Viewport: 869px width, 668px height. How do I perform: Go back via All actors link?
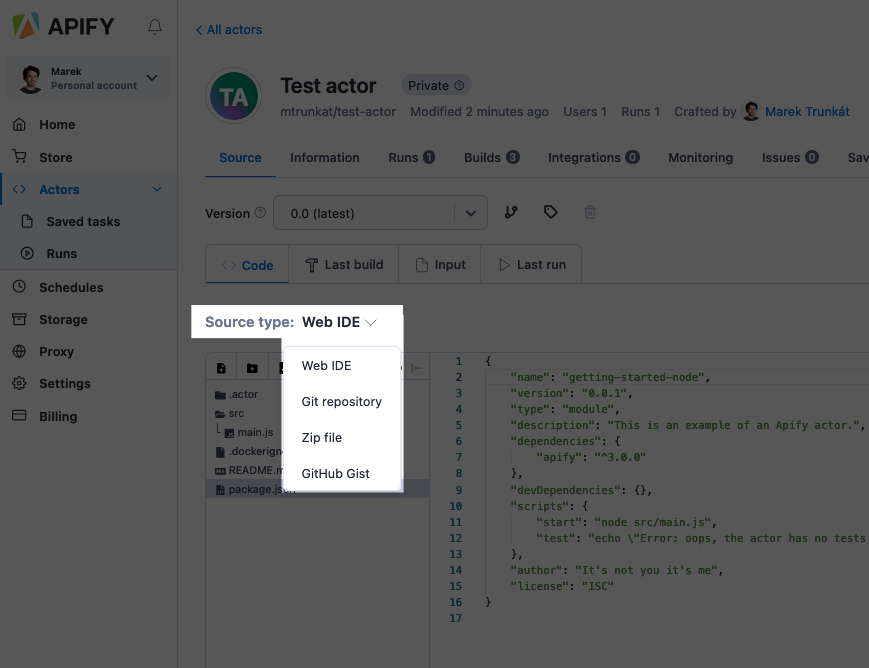229,30
